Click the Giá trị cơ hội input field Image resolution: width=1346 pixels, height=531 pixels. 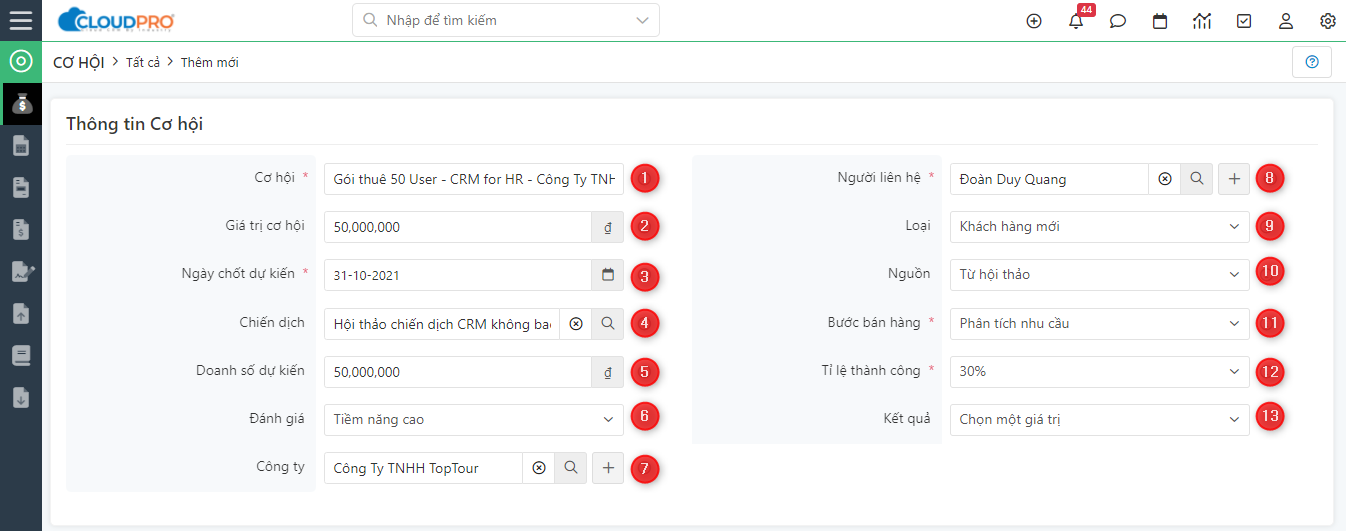[x=458, y=227]
